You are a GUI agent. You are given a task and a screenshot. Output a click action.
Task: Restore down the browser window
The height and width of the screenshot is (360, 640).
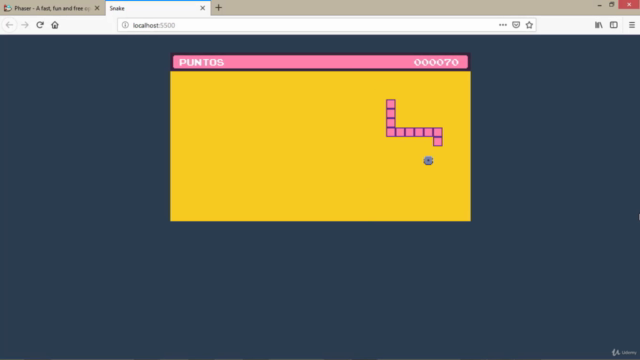611,5
